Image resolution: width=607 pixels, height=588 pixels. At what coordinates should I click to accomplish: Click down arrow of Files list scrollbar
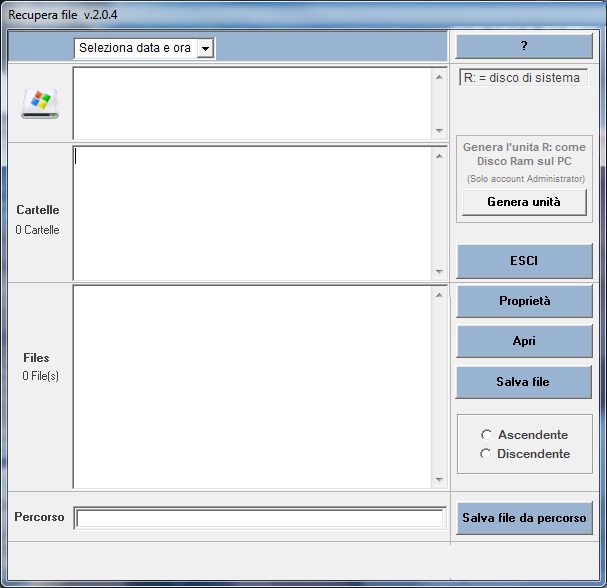point(439,480)
